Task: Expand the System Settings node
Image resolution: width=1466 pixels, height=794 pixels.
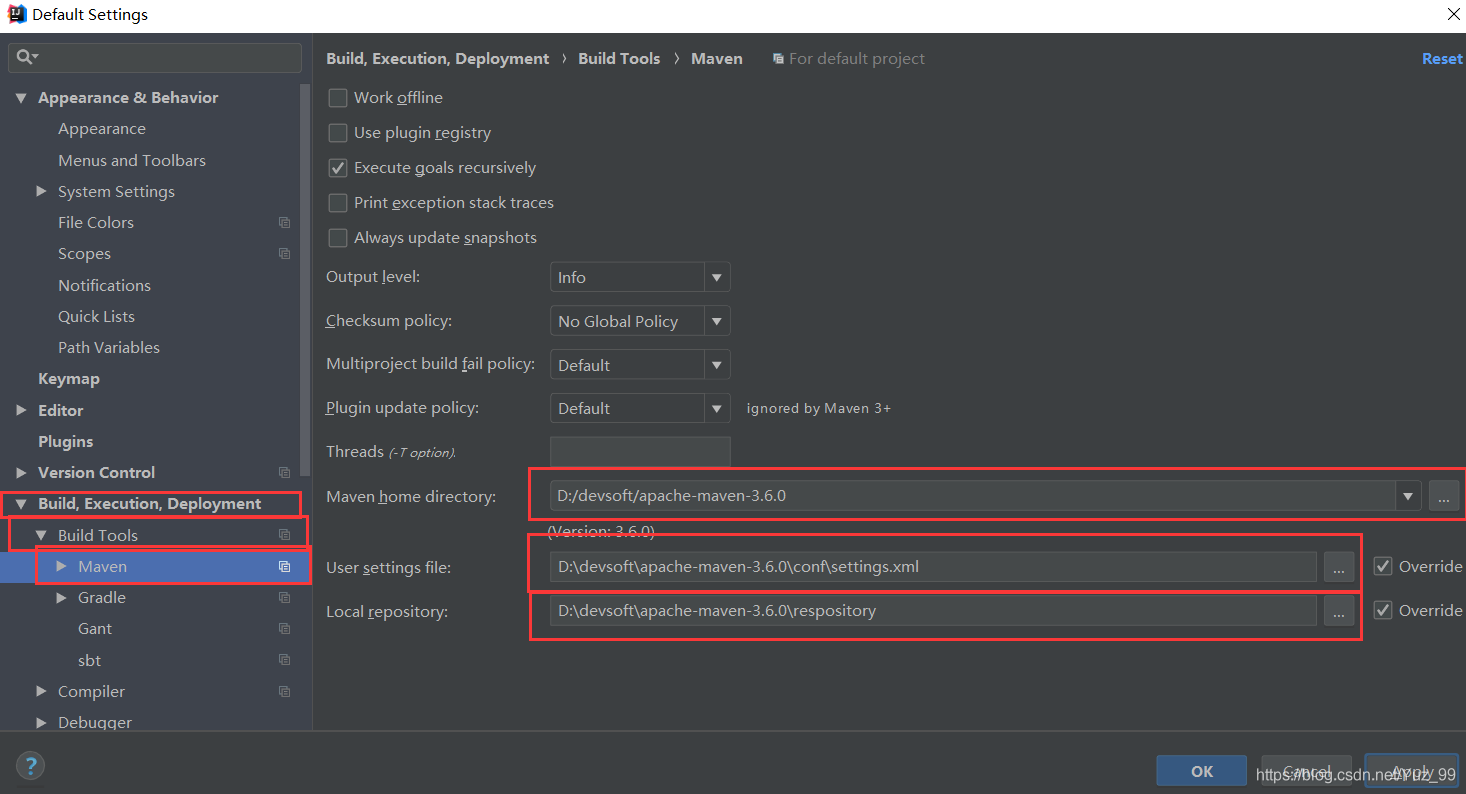Action: (x=41, y=191)
